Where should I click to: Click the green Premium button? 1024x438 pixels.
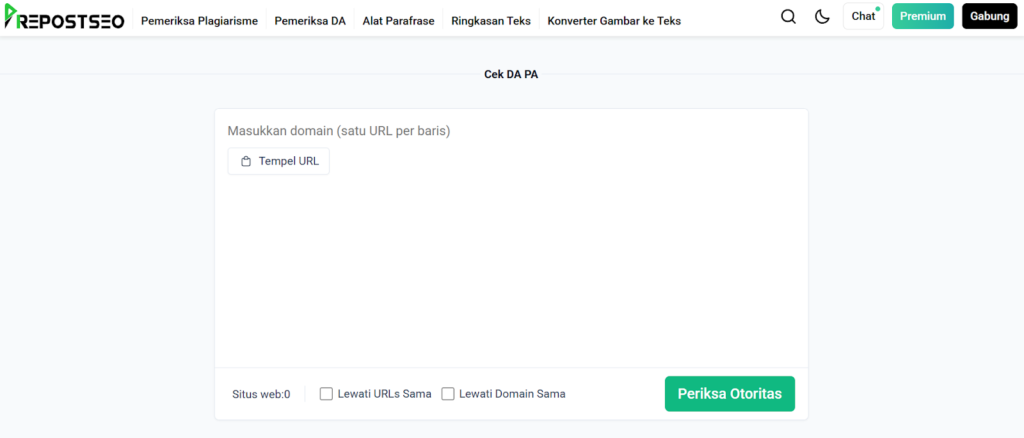[922, 17]
